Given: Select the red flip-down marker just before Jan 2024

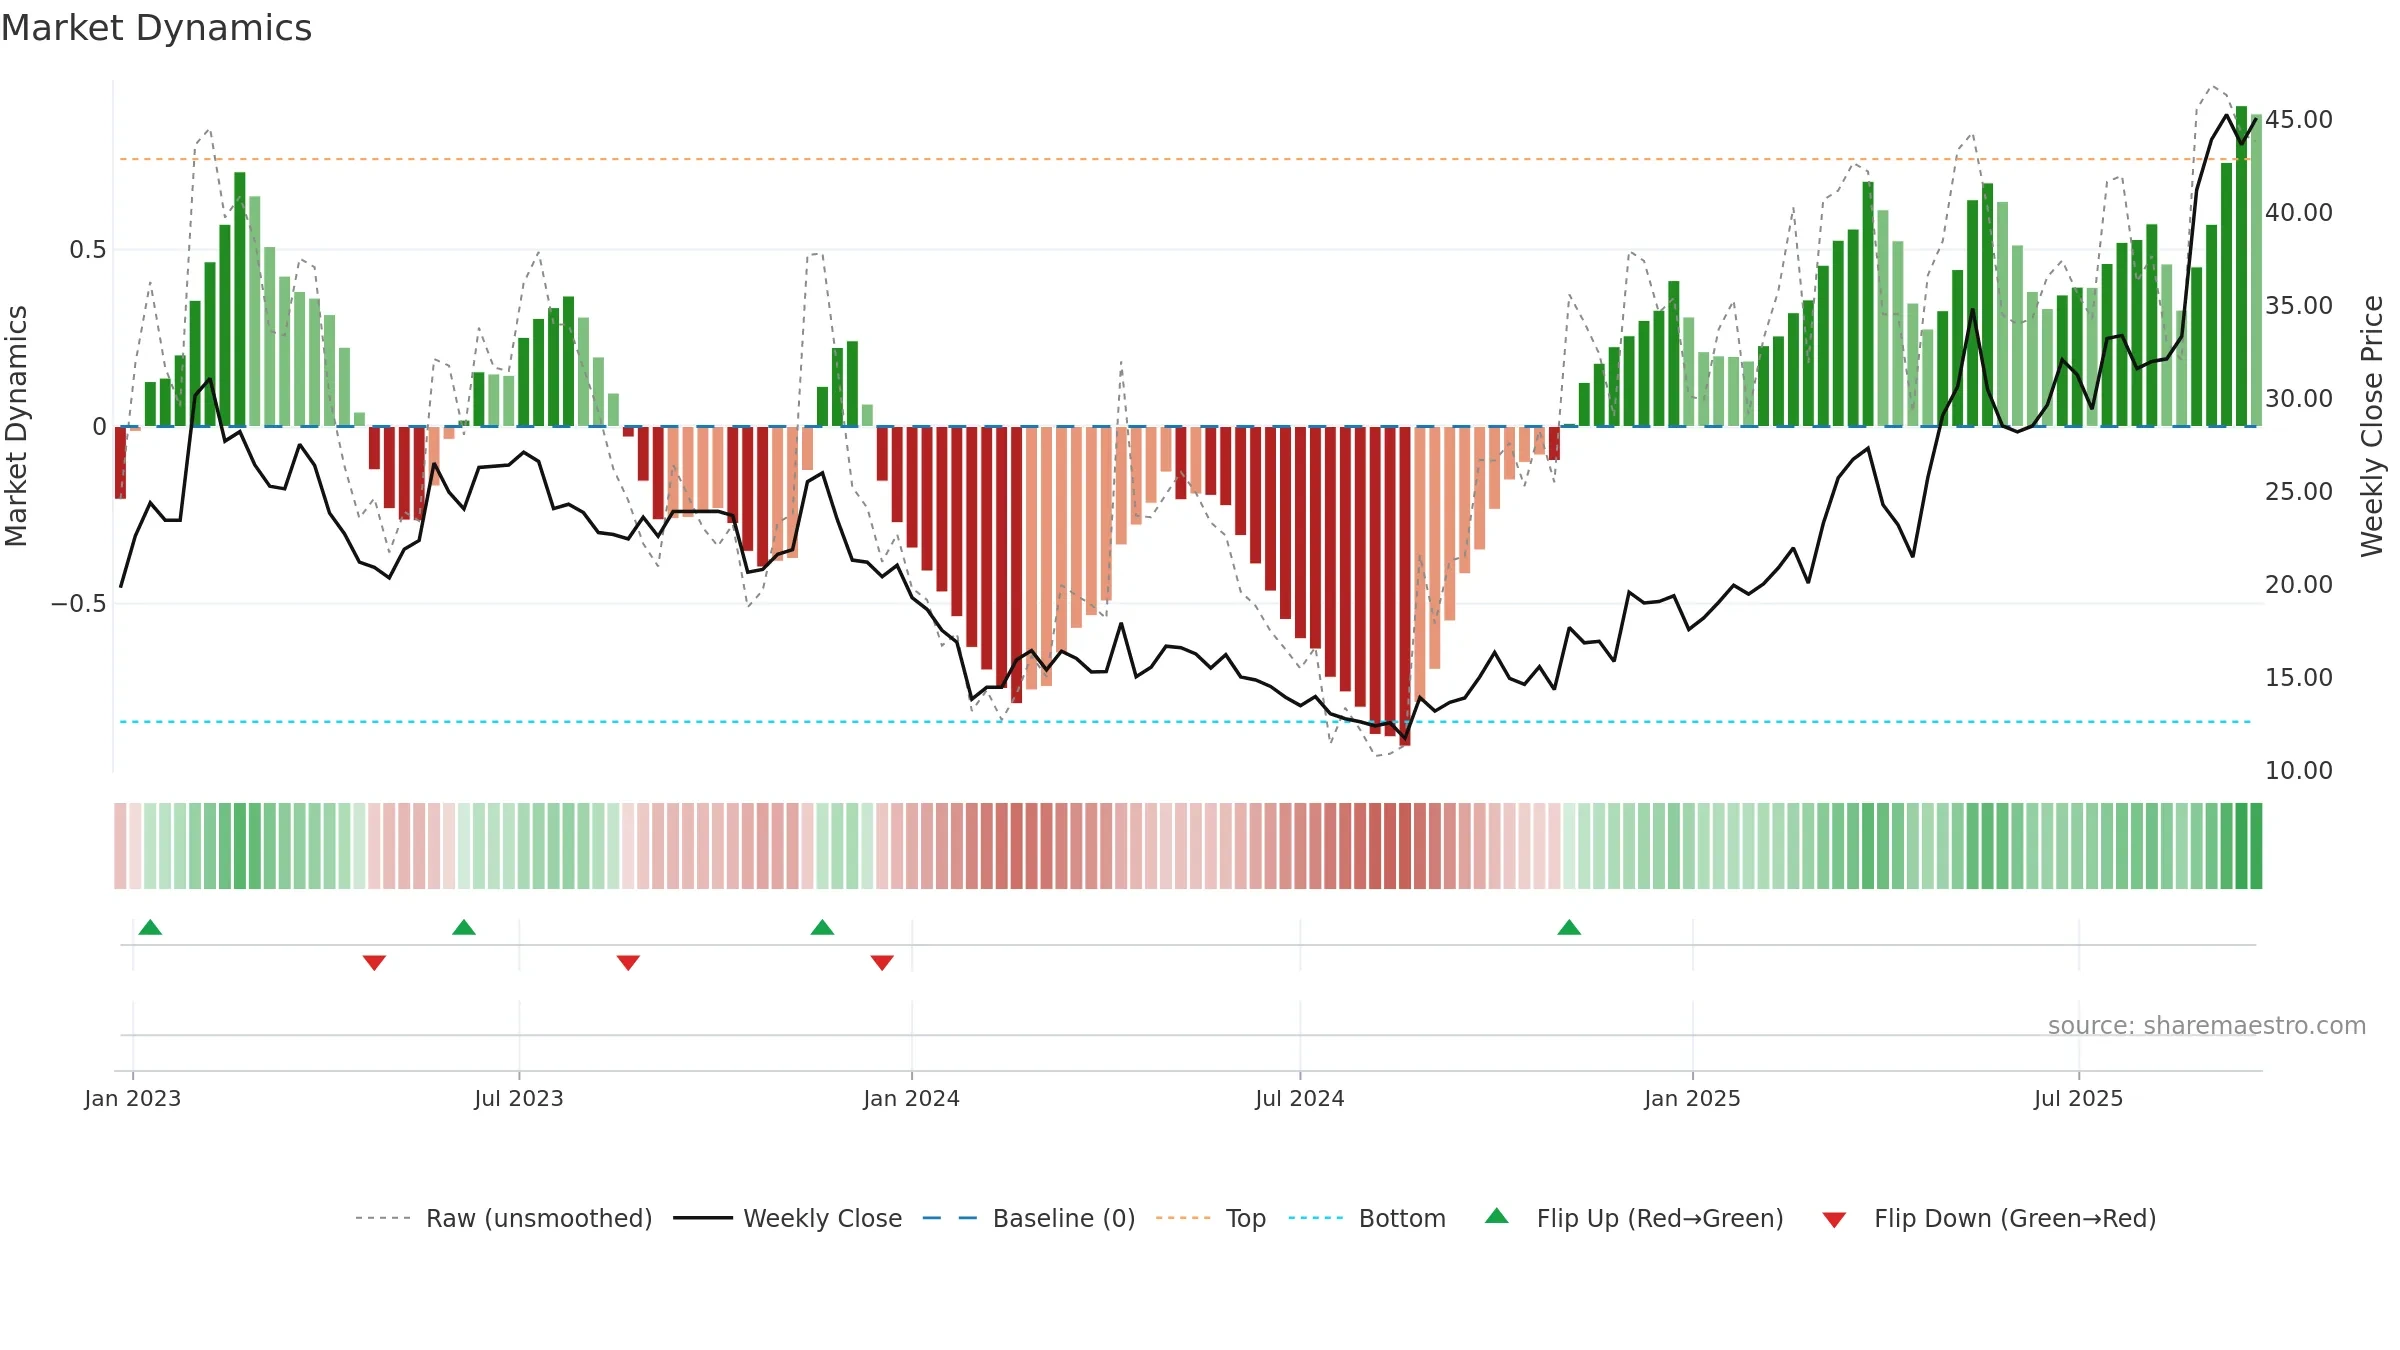Looking at the screenshot, I should pyautogui.click(x=882, y=962).
